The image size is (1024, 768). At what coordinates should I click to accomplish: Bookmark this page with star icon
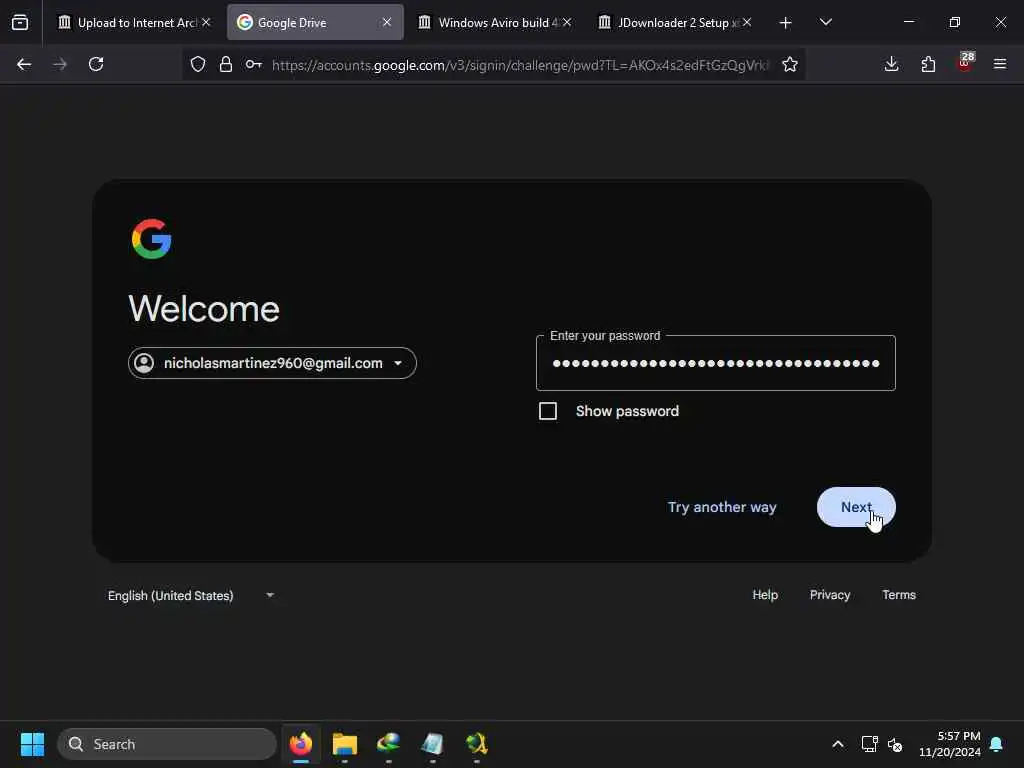click(x=790, y=64)
